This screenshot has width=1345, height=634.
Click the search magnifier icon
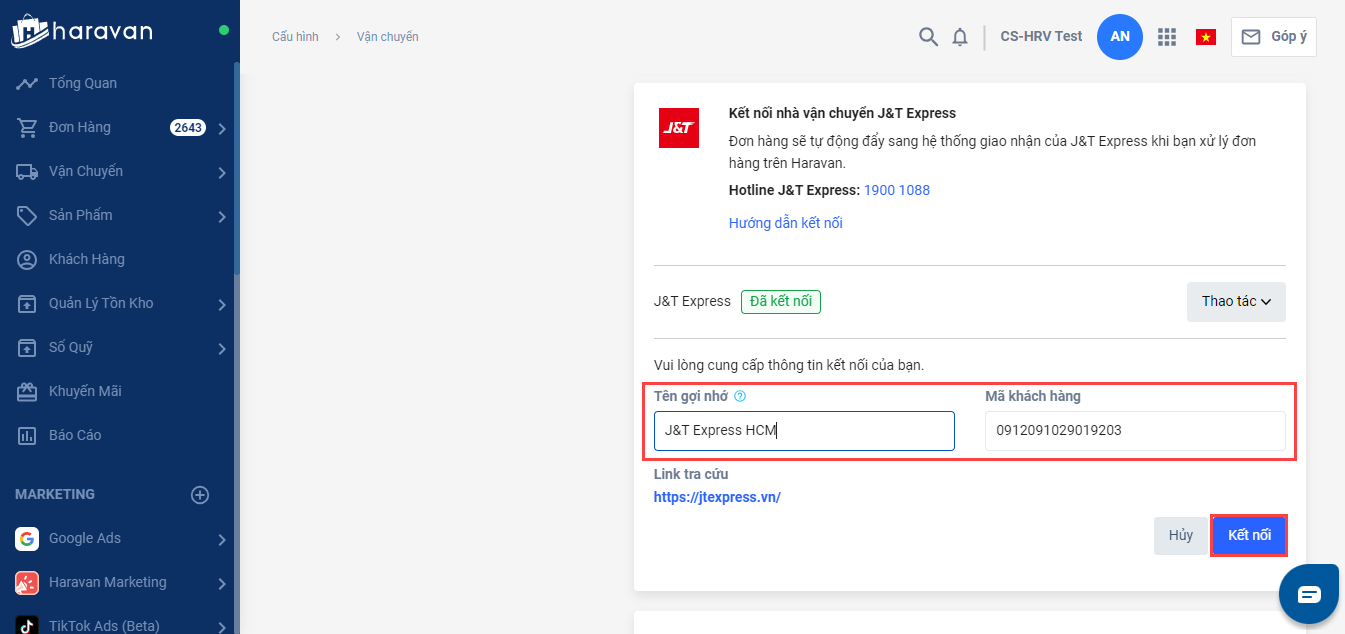pyautogui.click(x=928, y=37)
